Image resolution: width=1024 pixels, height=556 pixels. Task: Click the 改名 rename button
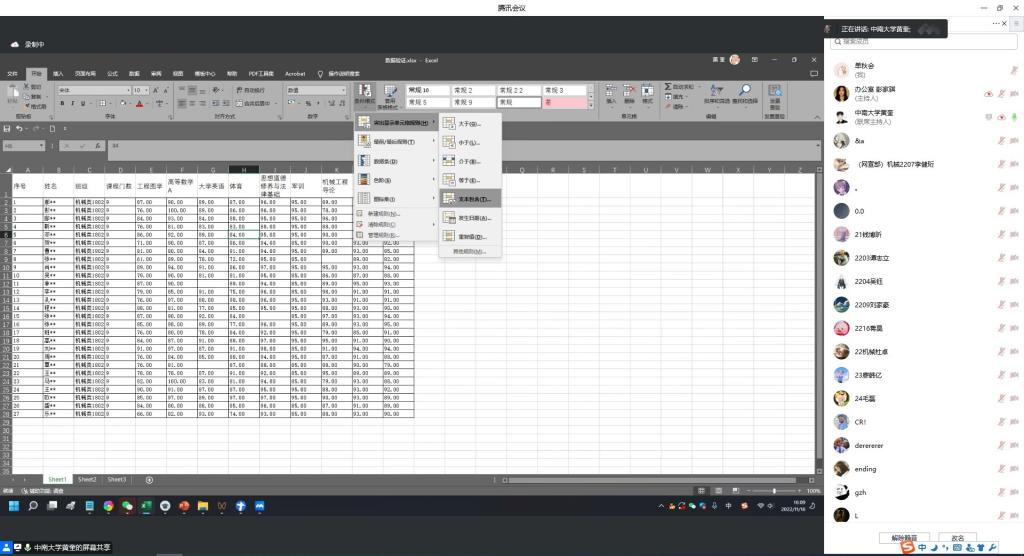[x=957, y=537]
